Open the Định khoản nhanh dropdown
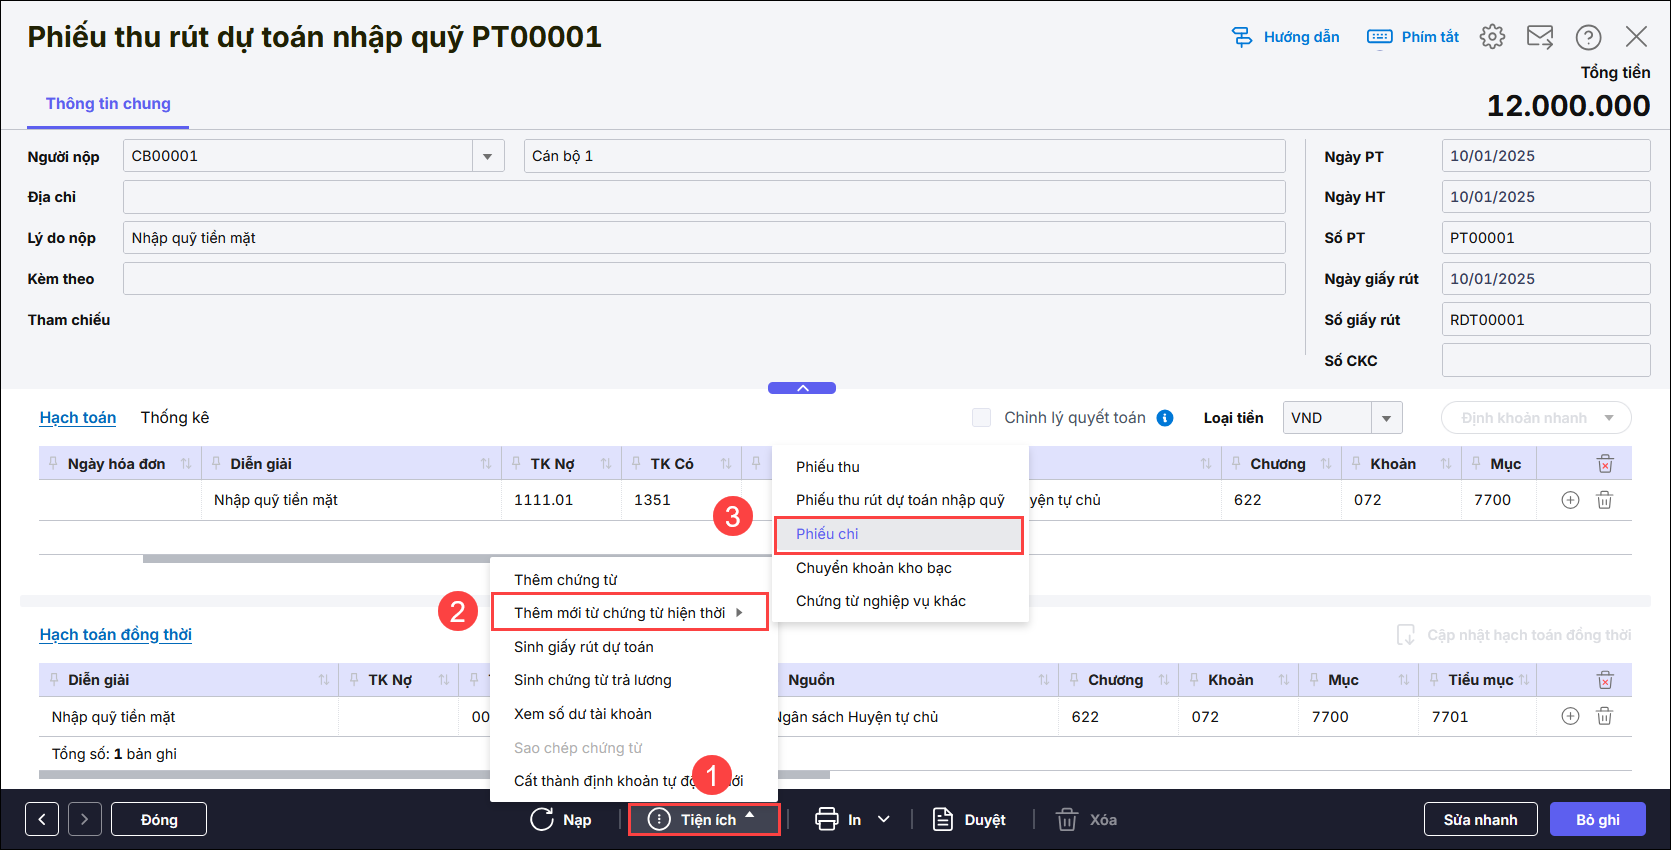The height and width of the screenshot is (850, 1671). (1536, 418)
